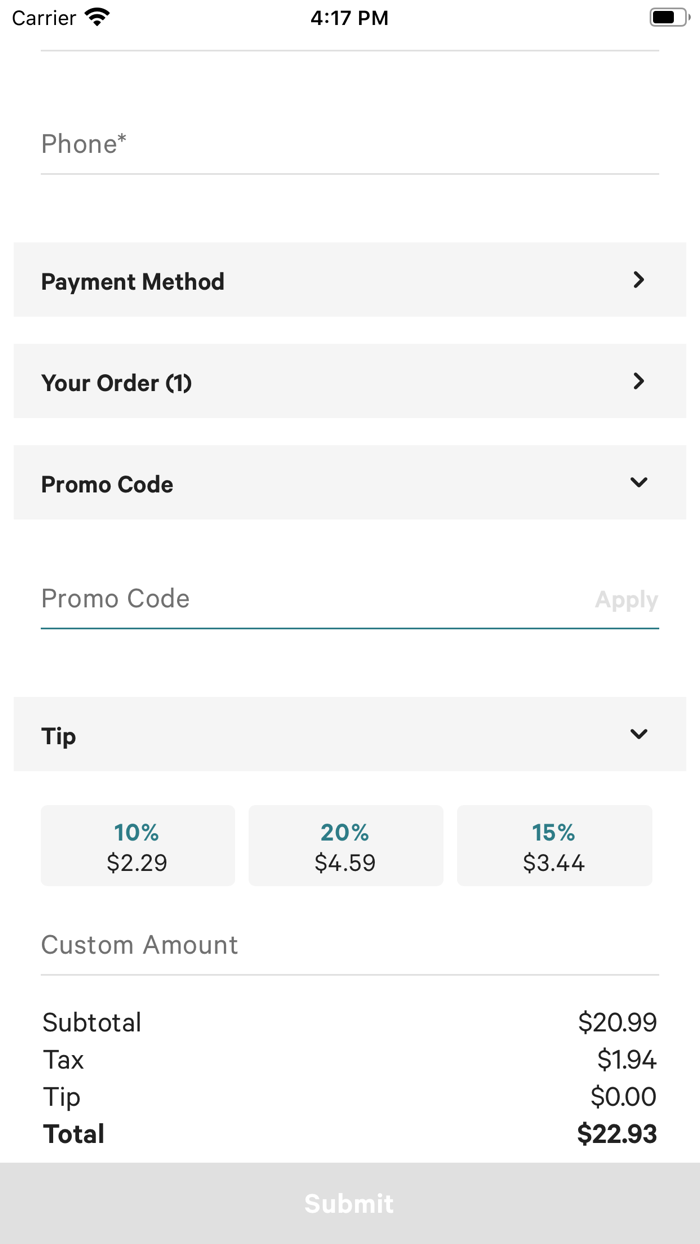Viewport: 700px width, 1244px height.
Task: Open the Your Order (1) row
Action: 117,383
